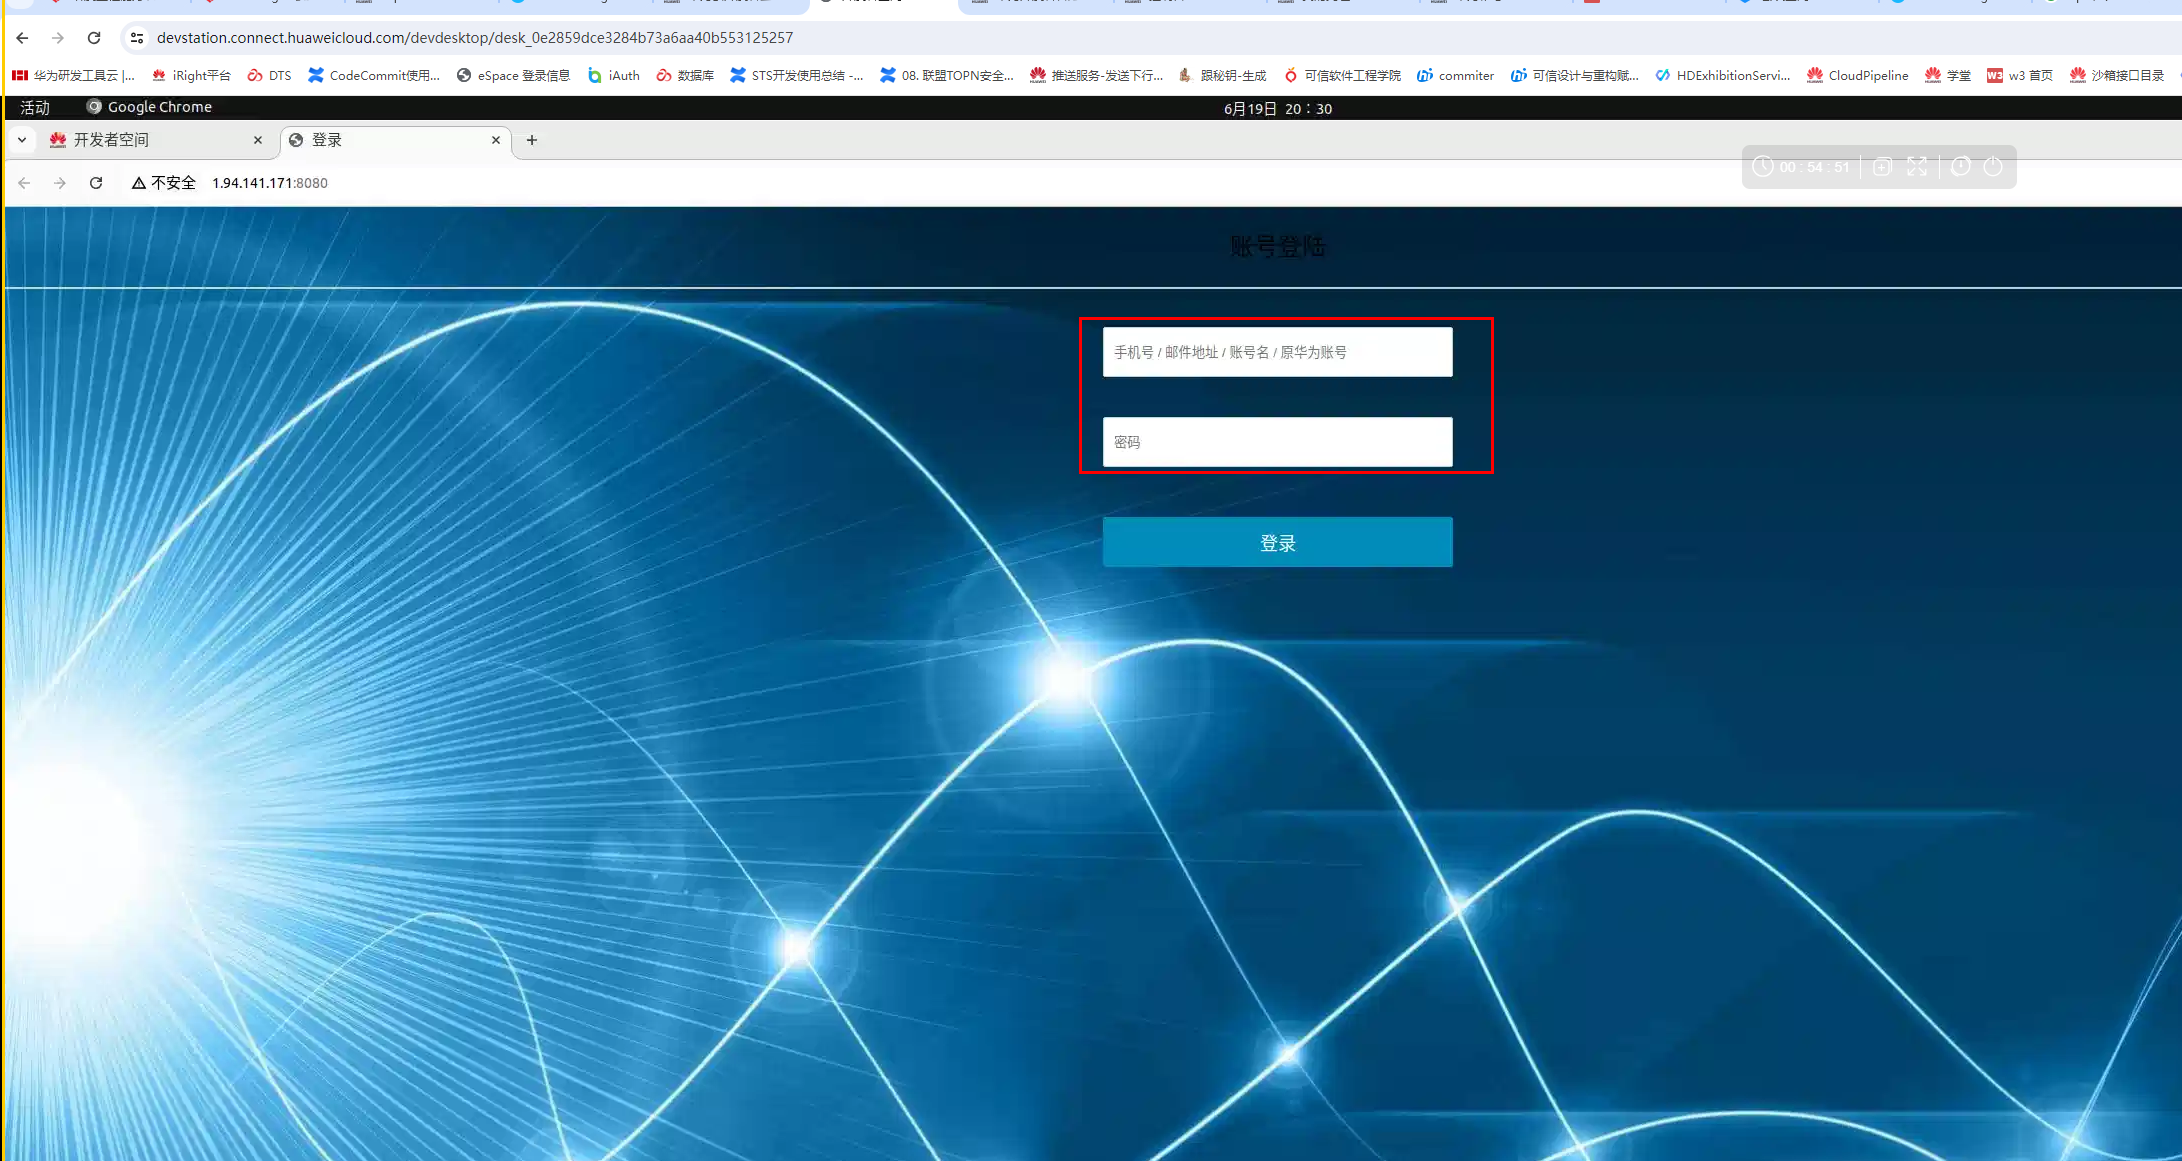
Task: Click the phone/email account input field
Action: tap(1277, 352)
